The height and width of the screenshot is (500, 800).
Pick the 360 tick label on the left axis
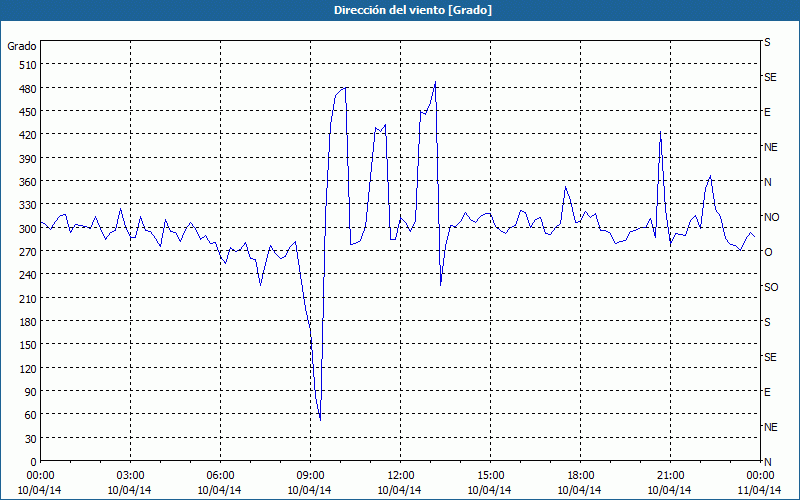[x=28, y=182]
